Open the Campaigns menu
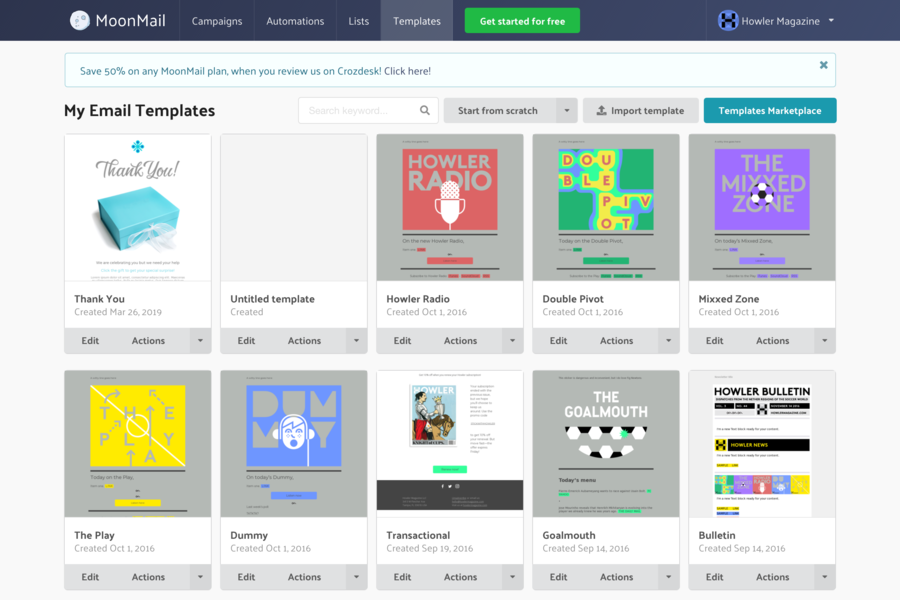Image resolution: width=900 pixels, height=600 pixels. coord(216,21)
